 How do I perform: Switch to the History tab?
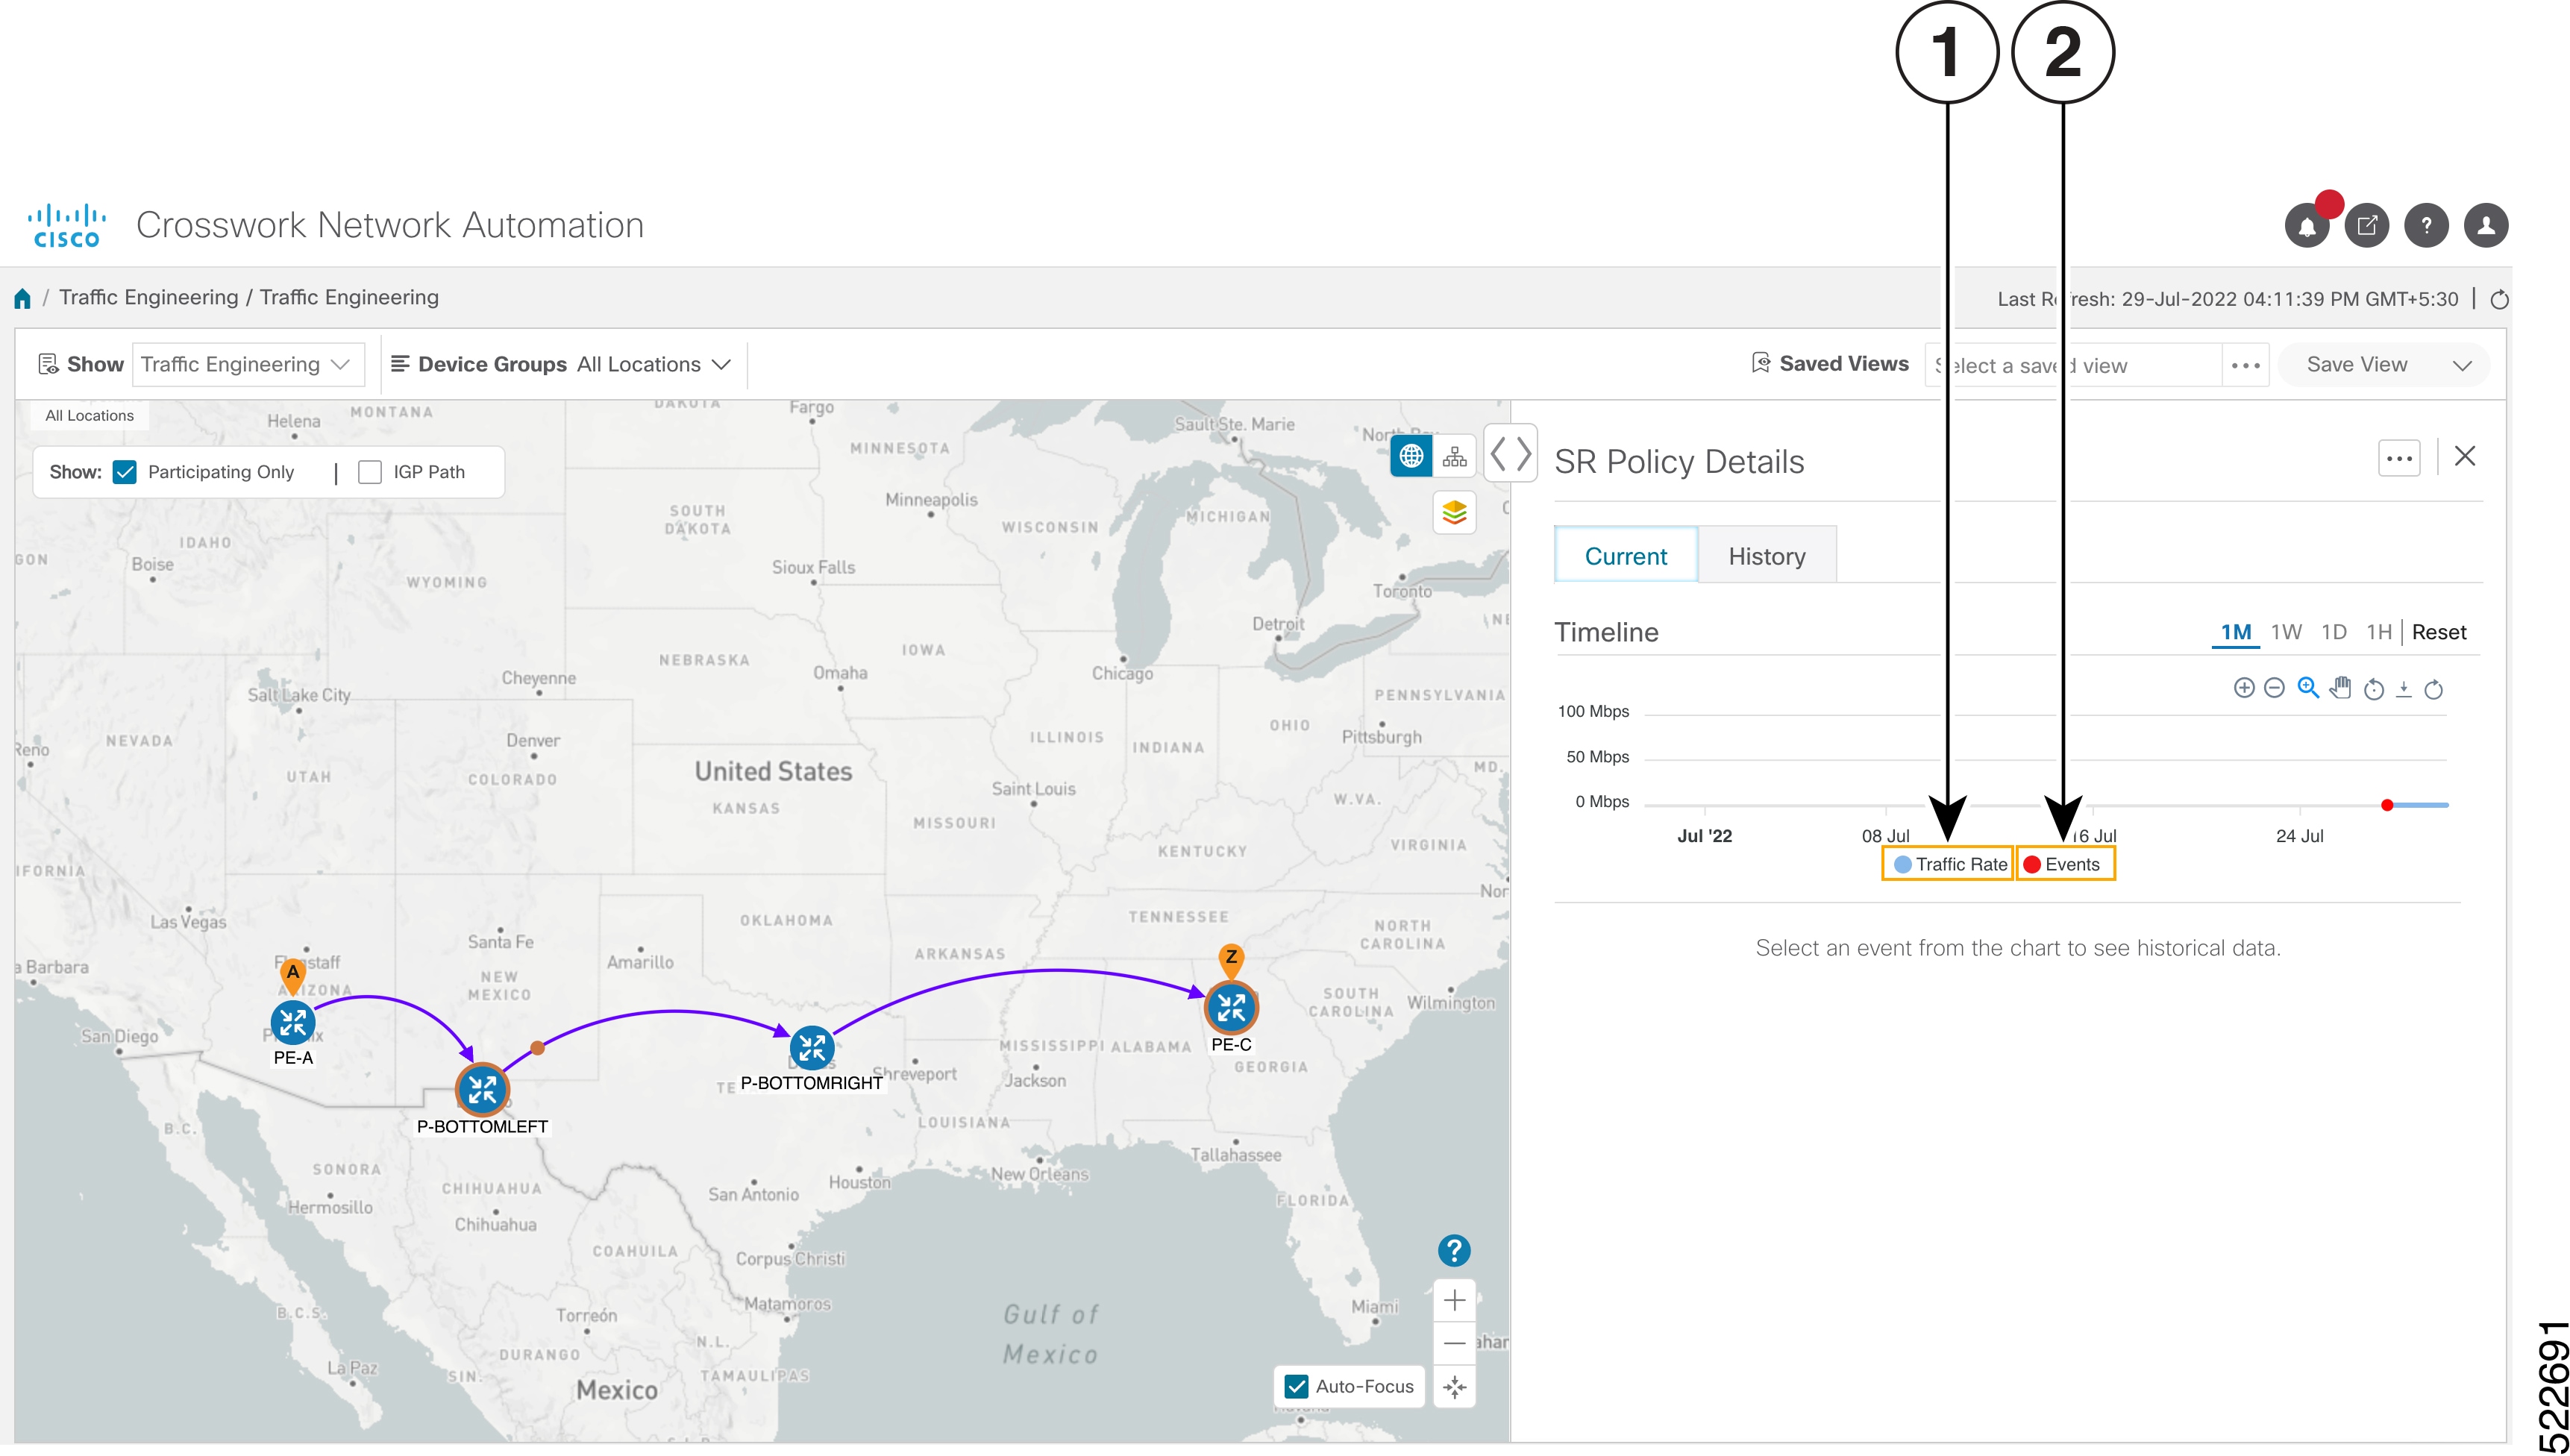click(x=1766, y=556)
